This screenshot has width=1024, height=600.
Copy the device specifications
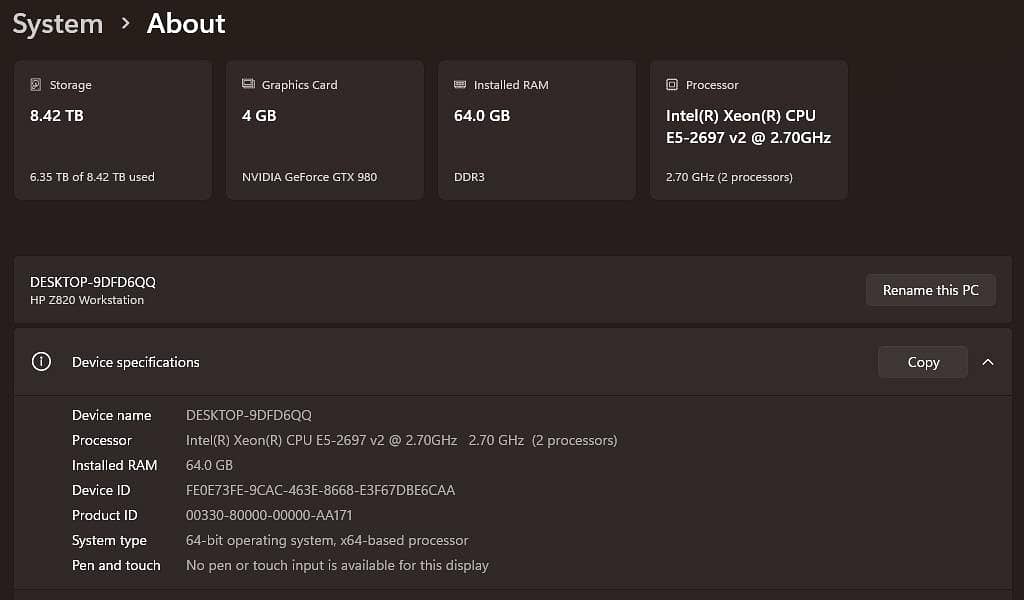click(923, 362)
